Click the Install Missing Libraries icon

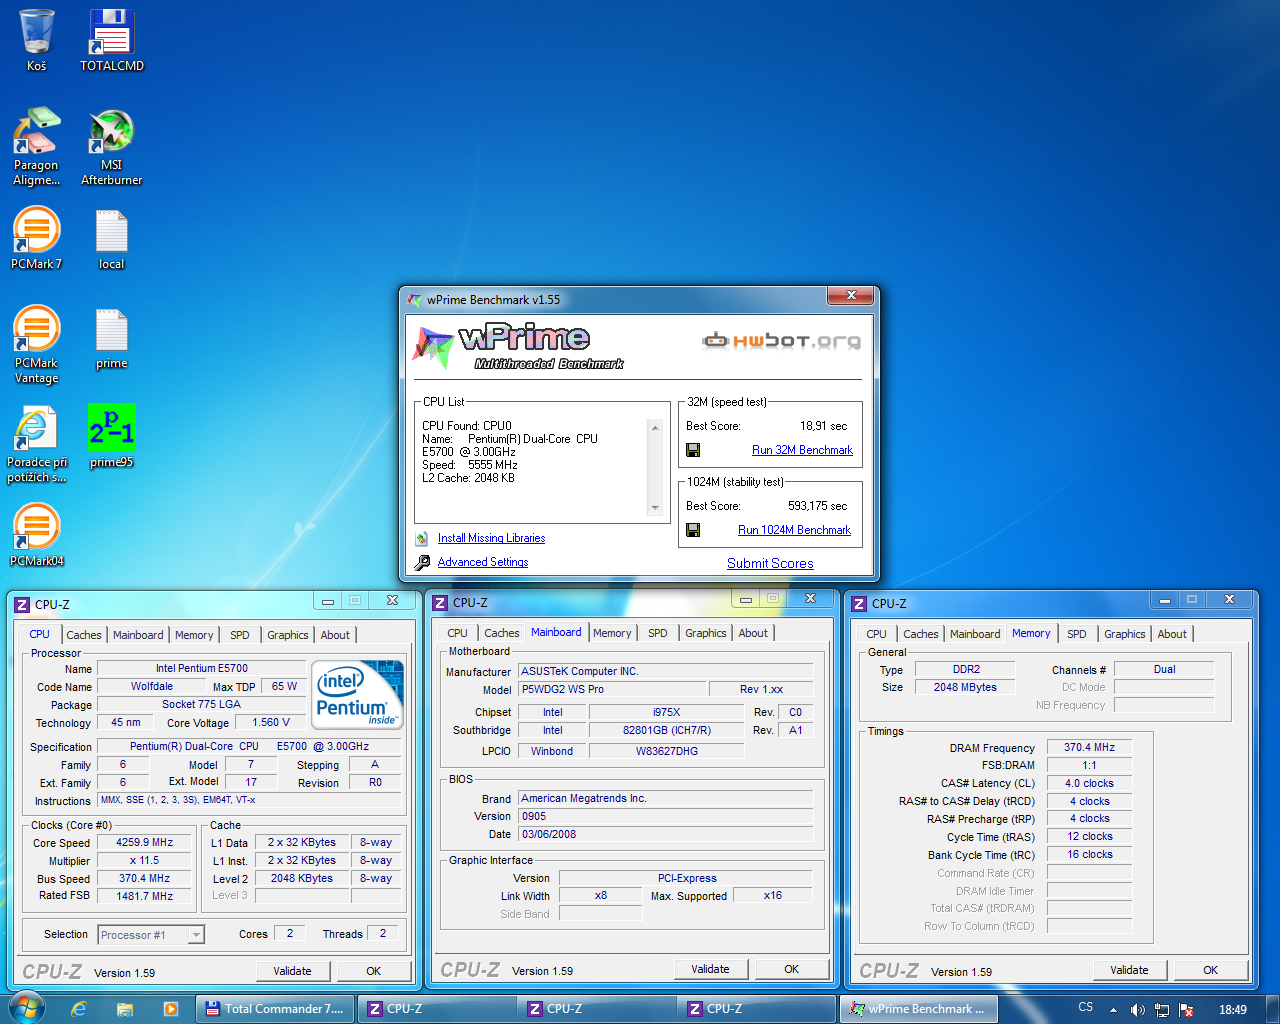coord(422,538)
